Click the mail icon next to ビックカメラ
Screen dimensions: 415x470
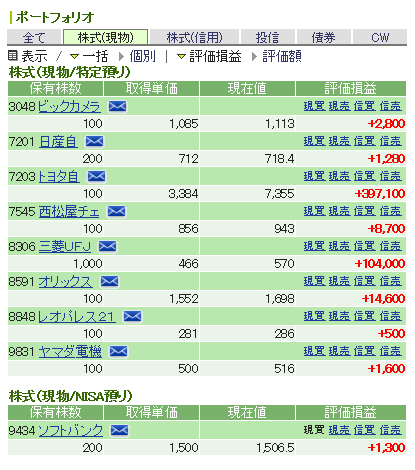[118, 106]
